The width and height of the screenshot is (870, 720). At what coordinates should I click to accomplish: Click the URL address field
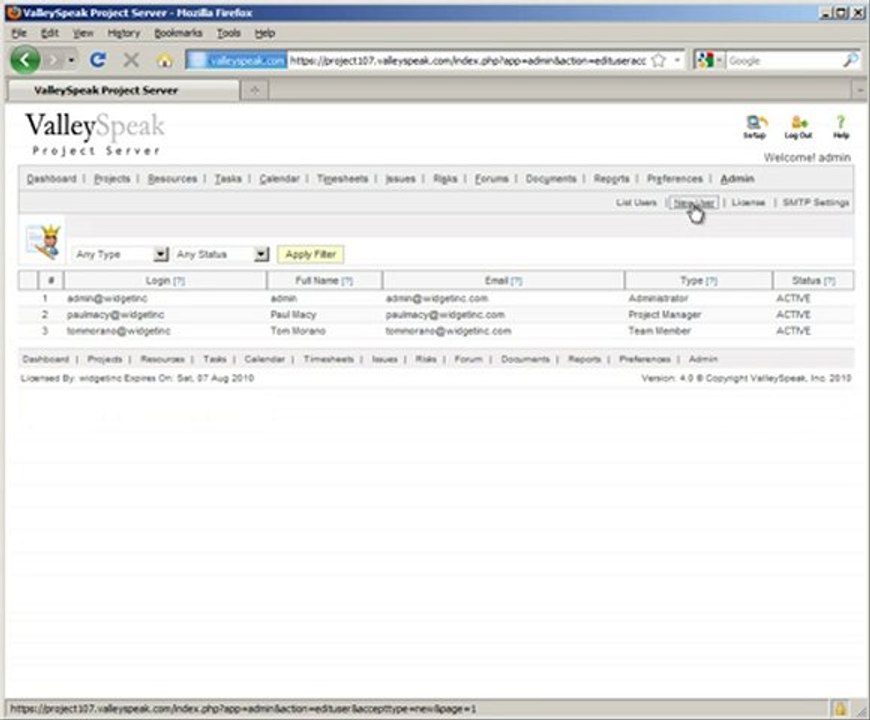coord(467,60)
